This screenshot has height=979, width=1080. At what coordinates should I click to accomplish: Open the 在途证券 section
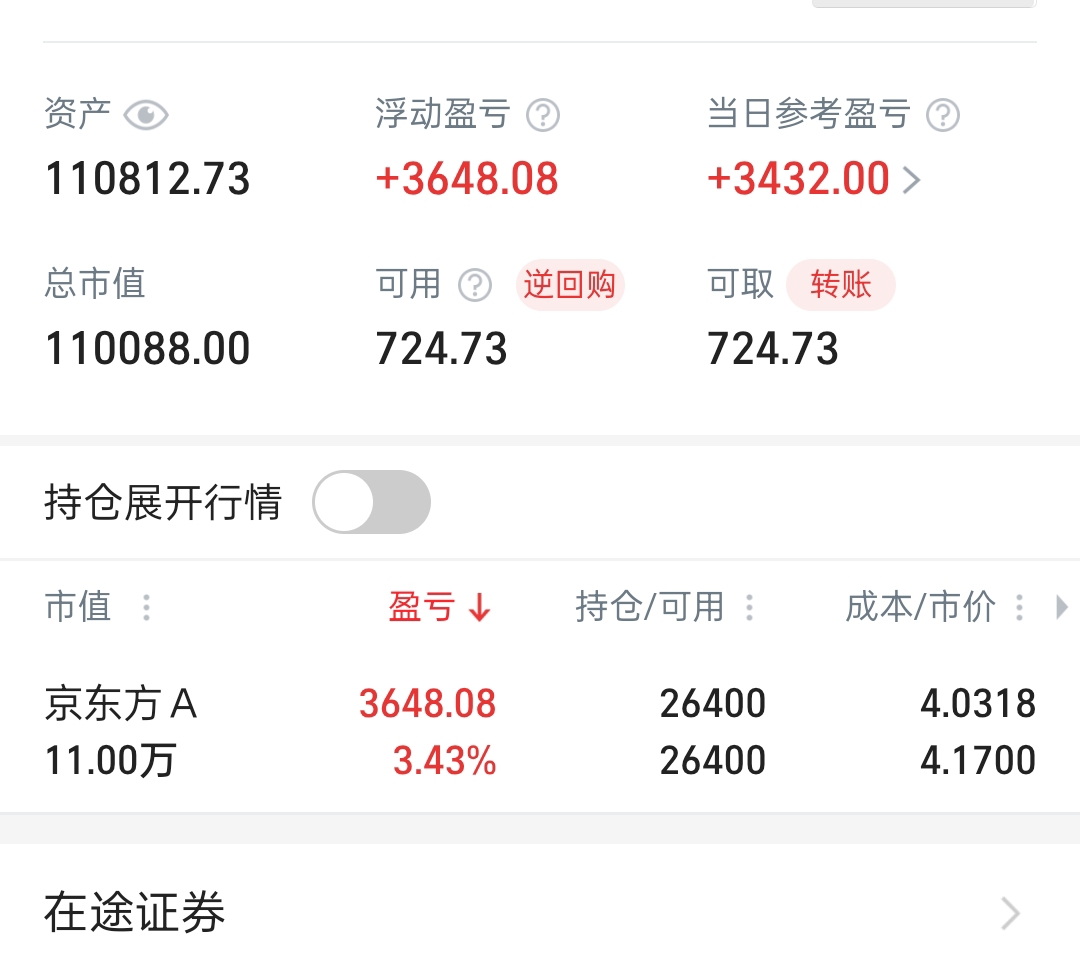click(x=540, y=911)
